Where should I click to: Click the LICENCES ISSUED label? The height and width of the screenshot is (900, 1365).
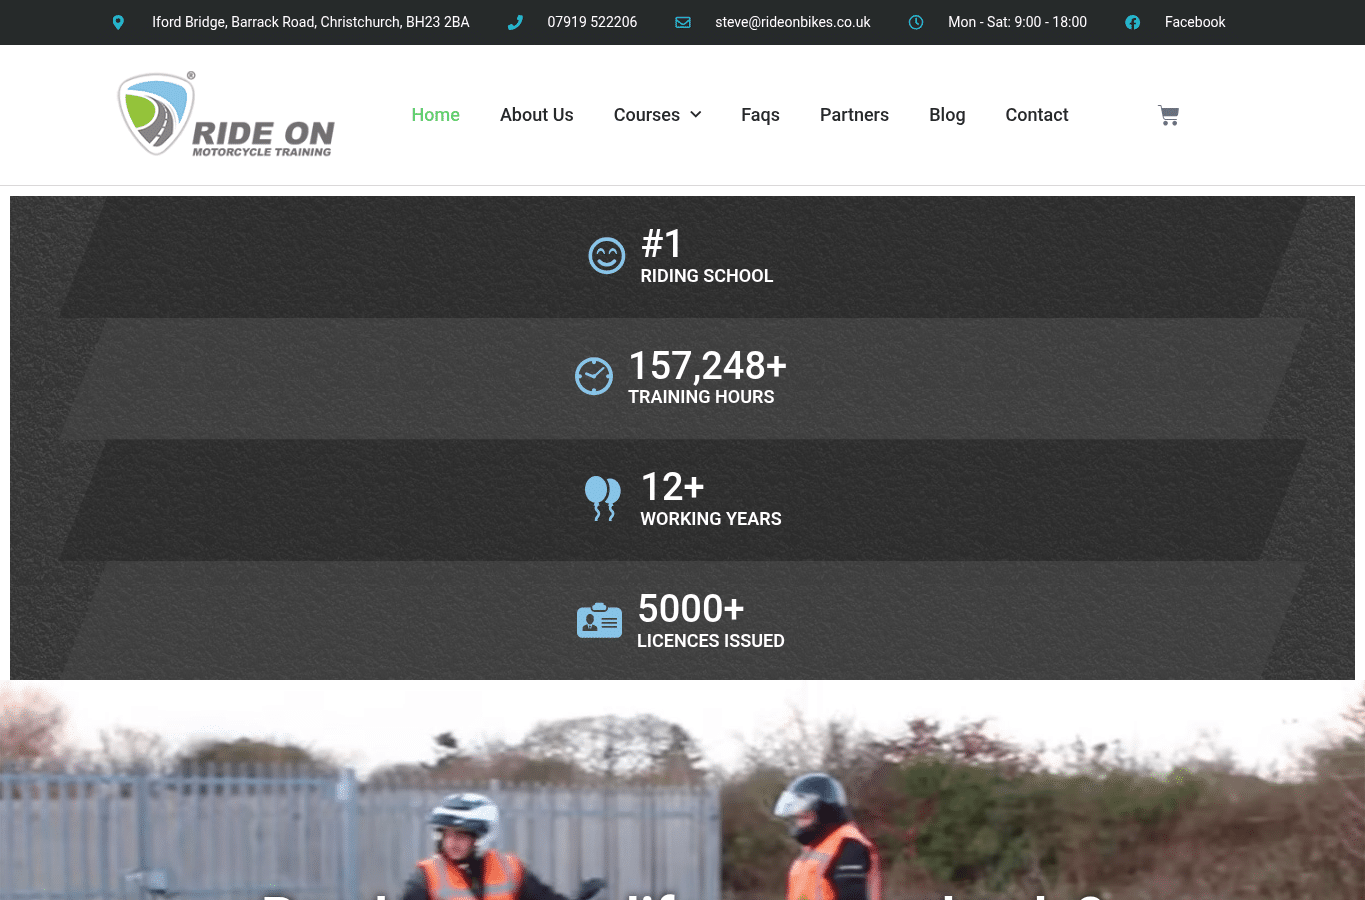tap(711, 641)
